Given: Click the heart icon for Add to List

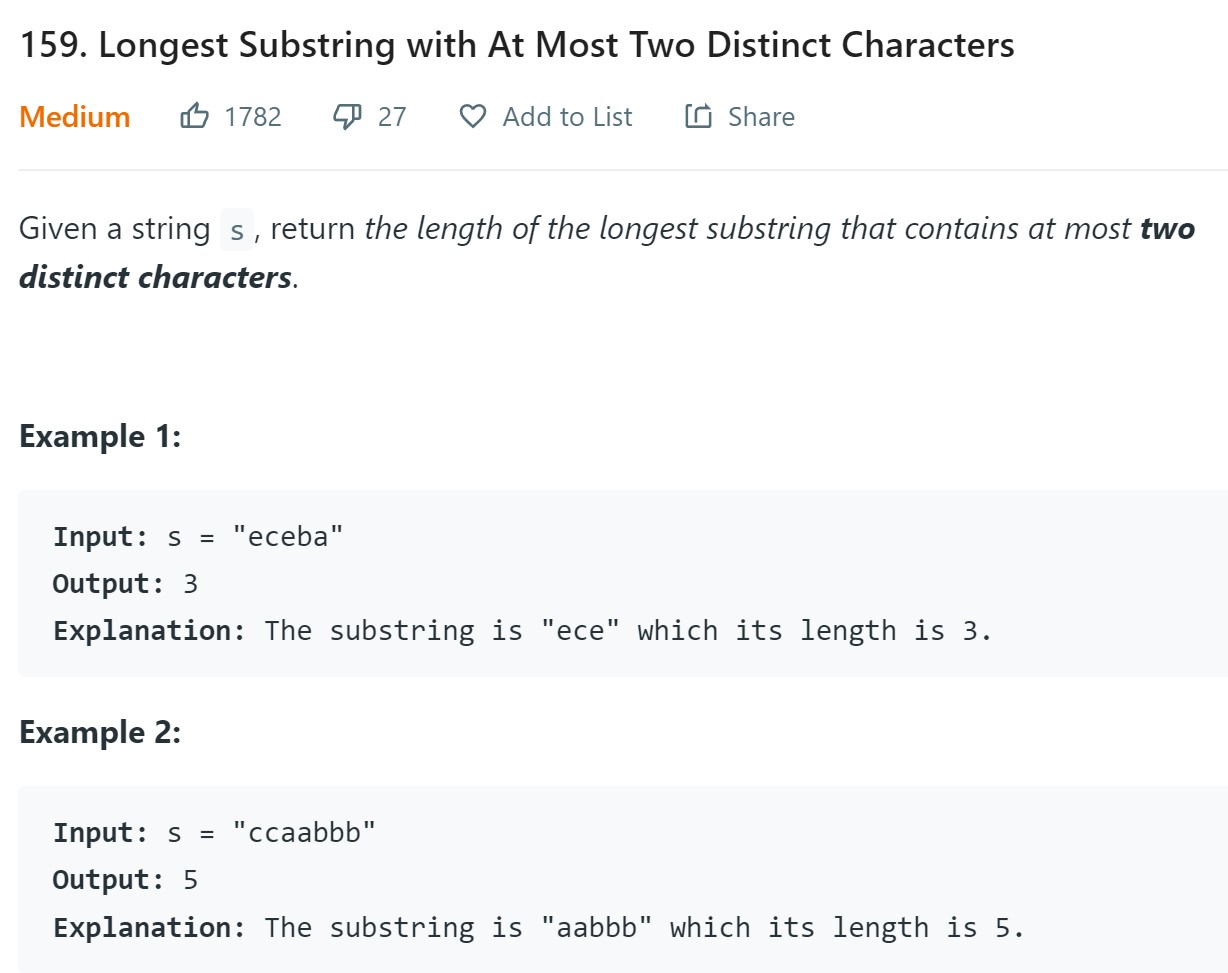Looking at the screenshot, I should 472,117.
